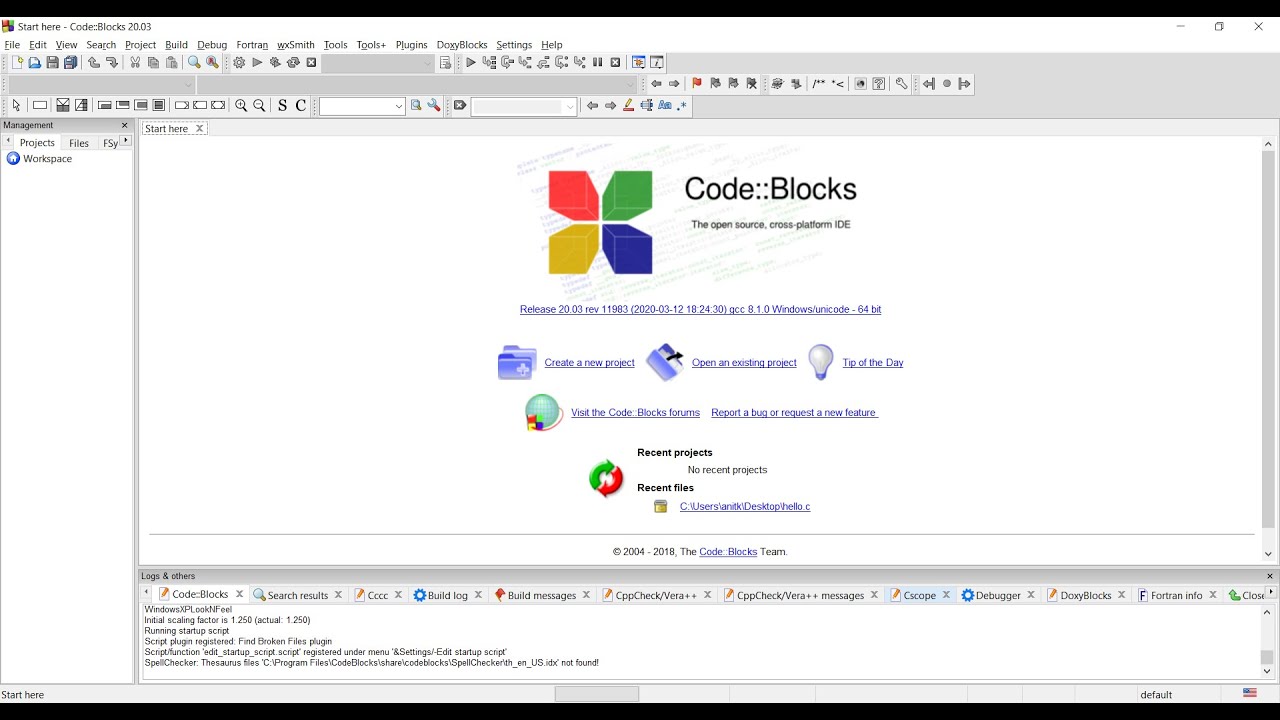Image resolution: width=1280 pixels, height=720 pixels.
Task: Click the Build and run icon
Action: 275,63
